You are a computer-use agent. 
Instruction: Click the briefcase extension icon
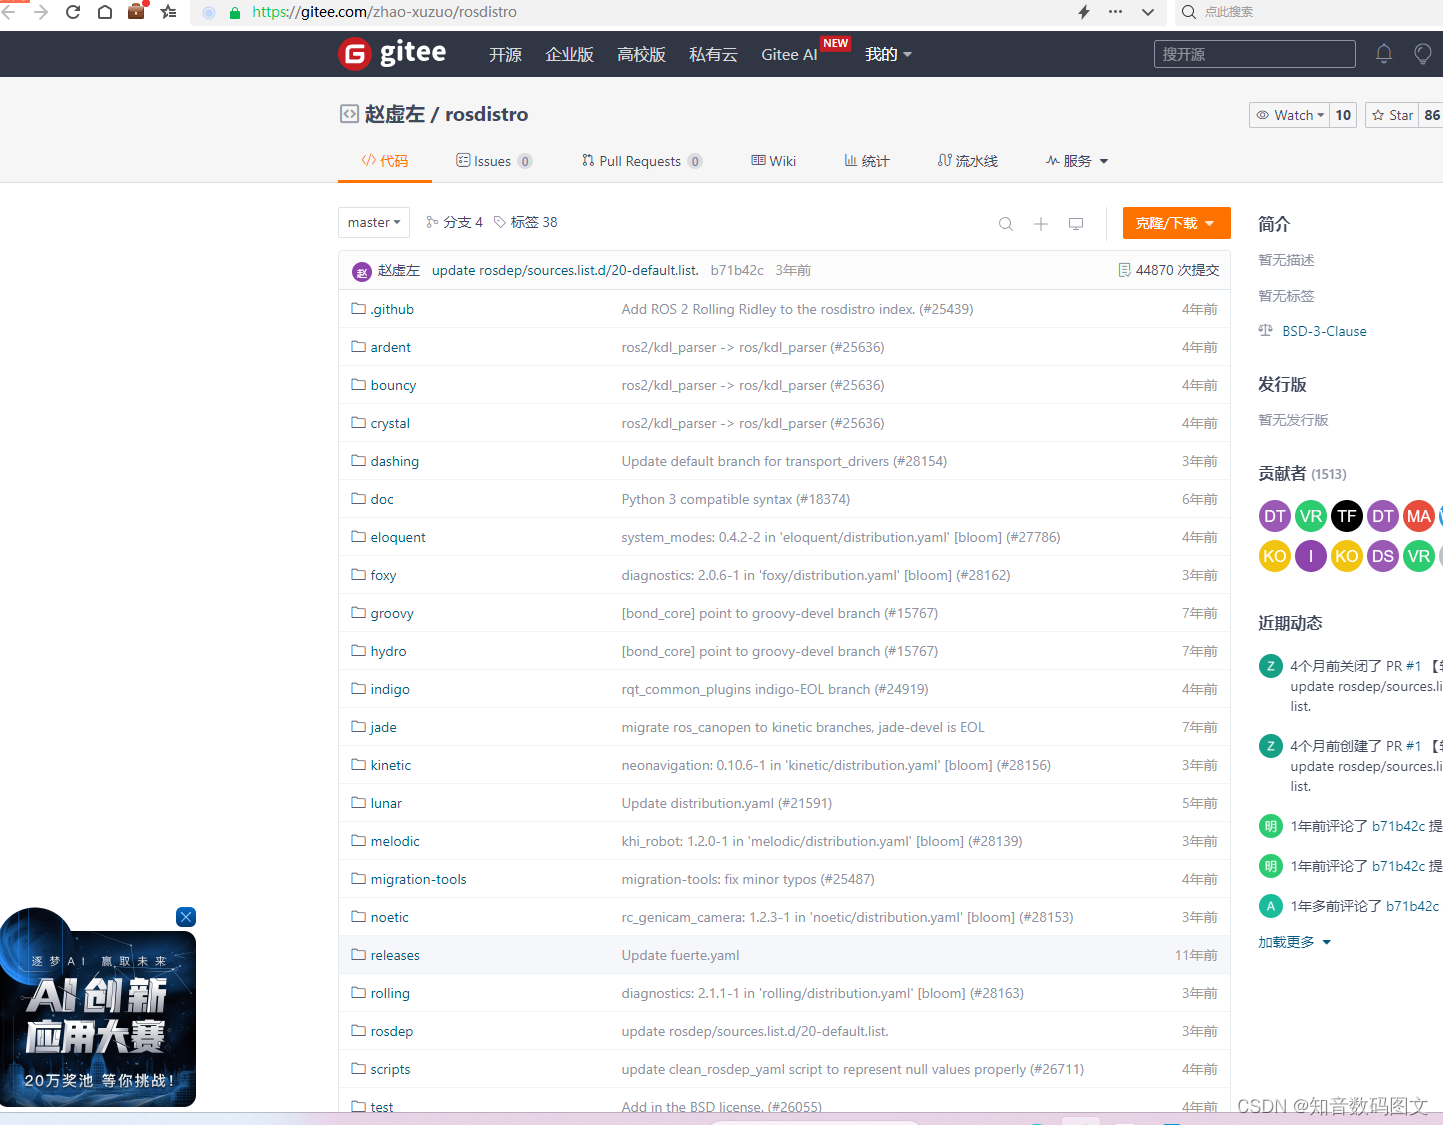coord(137,12)
